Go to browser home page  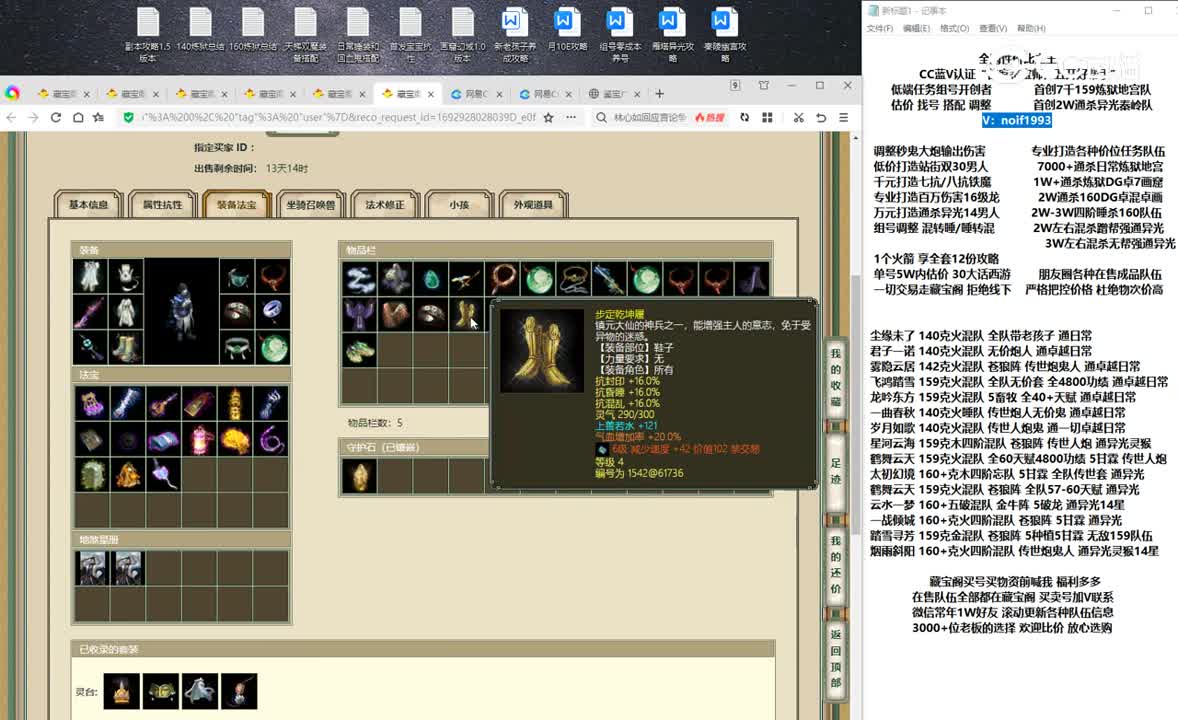tap(78, 117)
